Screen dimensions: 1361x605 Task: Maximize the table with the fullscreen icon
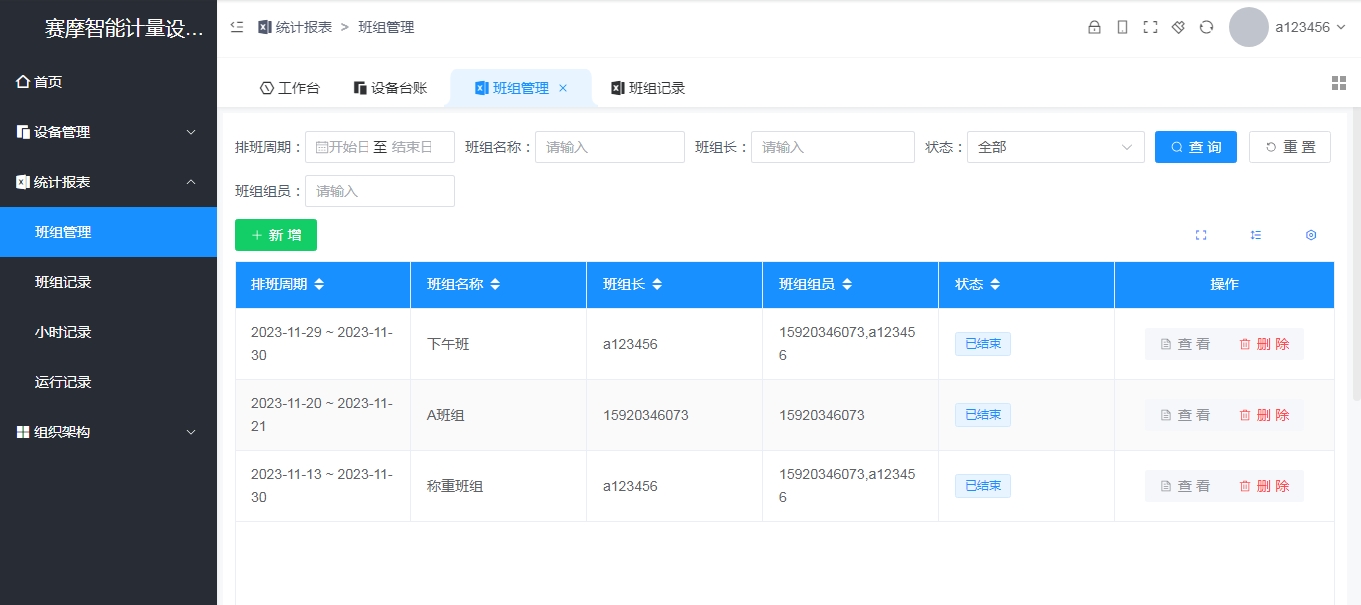1201,234
